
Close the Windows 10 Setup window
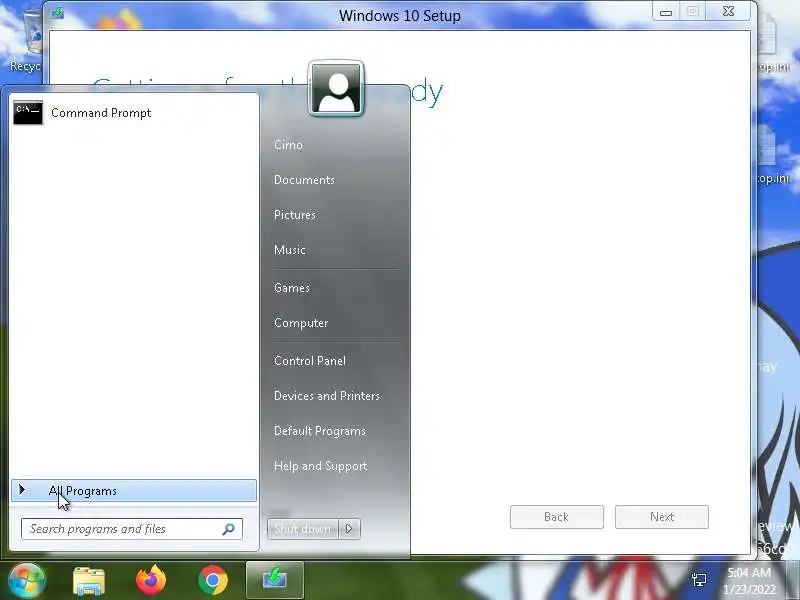click(x=729, y=12)
